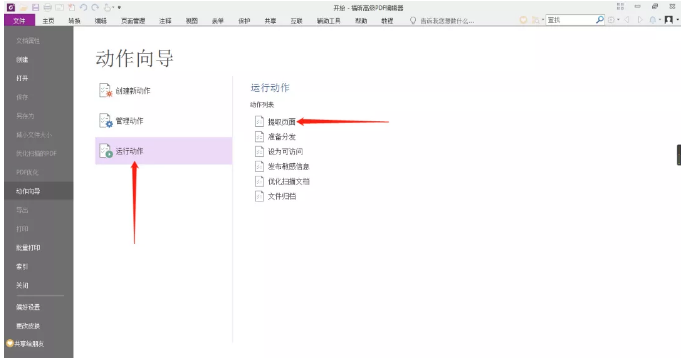Run the 文件归档 action from the list
This screenshot has height=363, width=688.
tap(276, 196)
